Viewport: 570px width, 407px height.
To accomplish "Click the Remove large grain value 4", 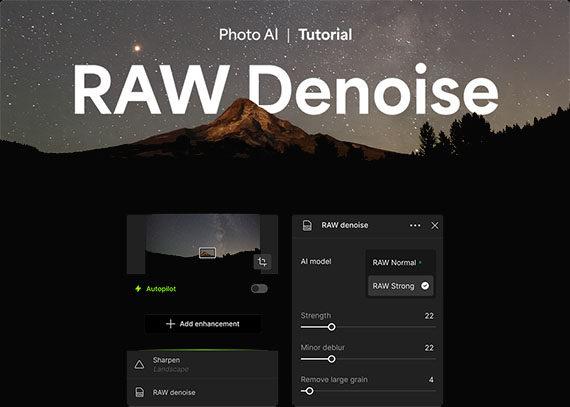I will point(431,380).
